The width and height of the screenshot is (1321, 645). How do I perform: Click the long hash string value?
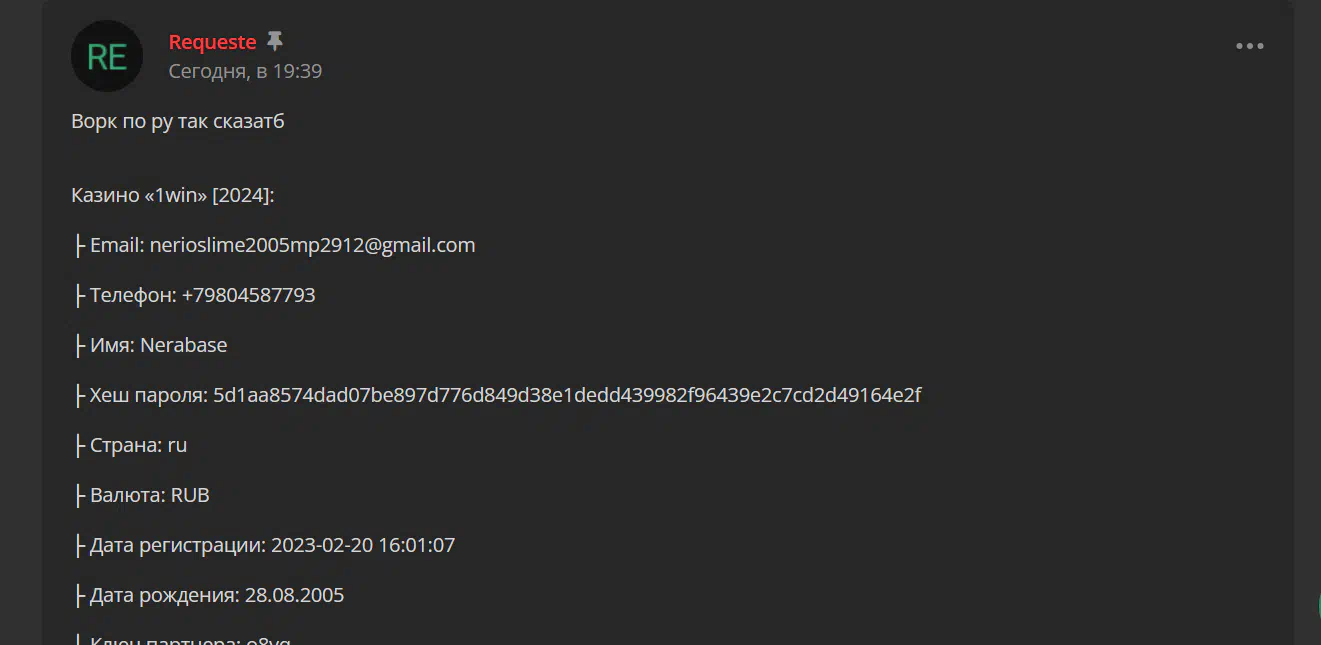(567, 395)
